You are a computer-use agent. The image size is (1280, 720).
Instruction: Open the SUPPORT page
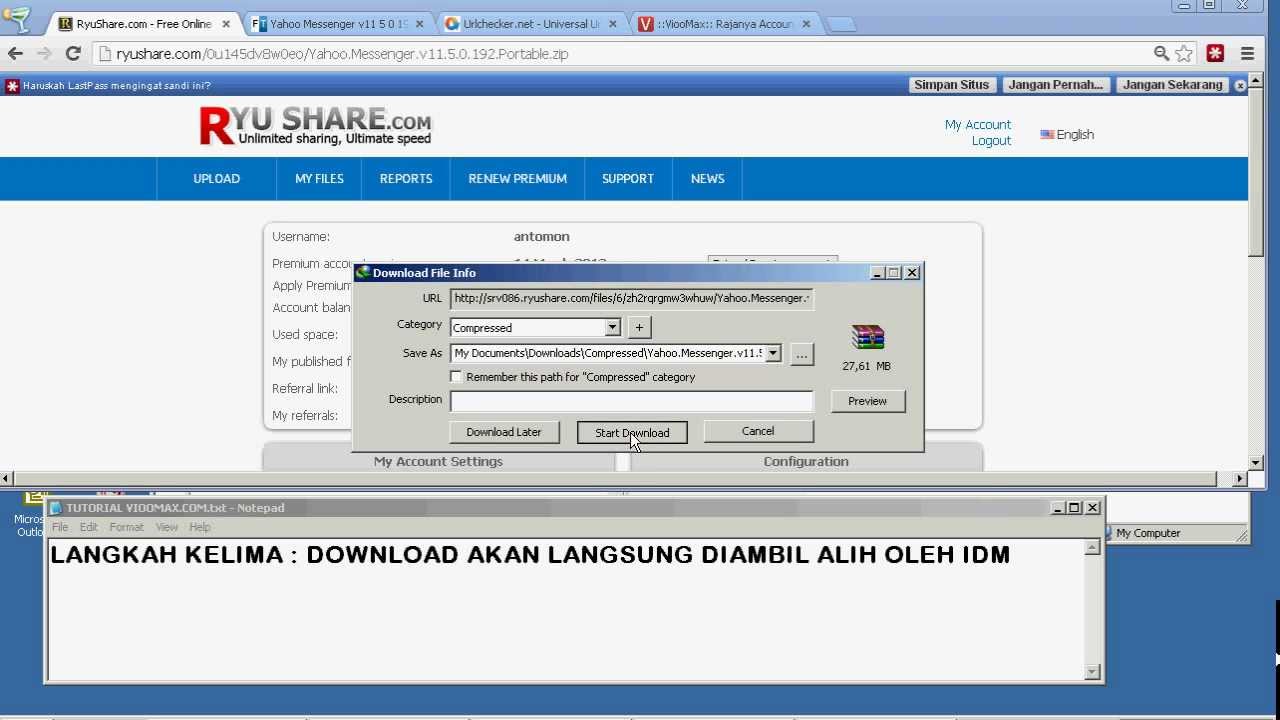[628, 179]
